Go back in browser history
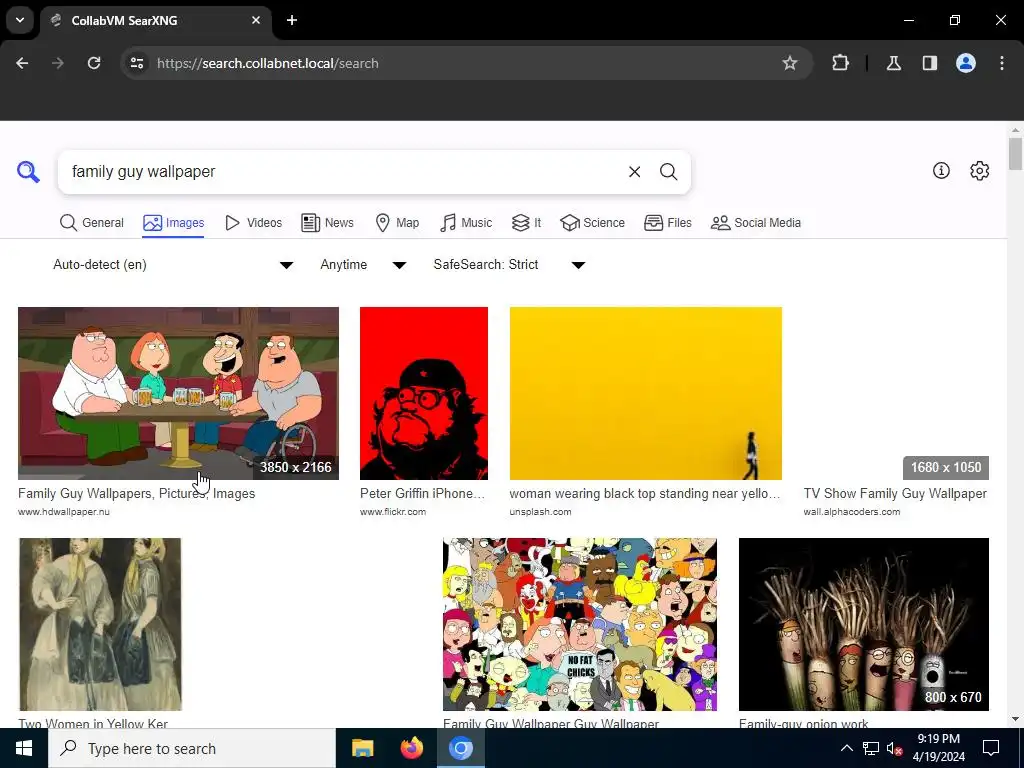 [x=22, y=63]
